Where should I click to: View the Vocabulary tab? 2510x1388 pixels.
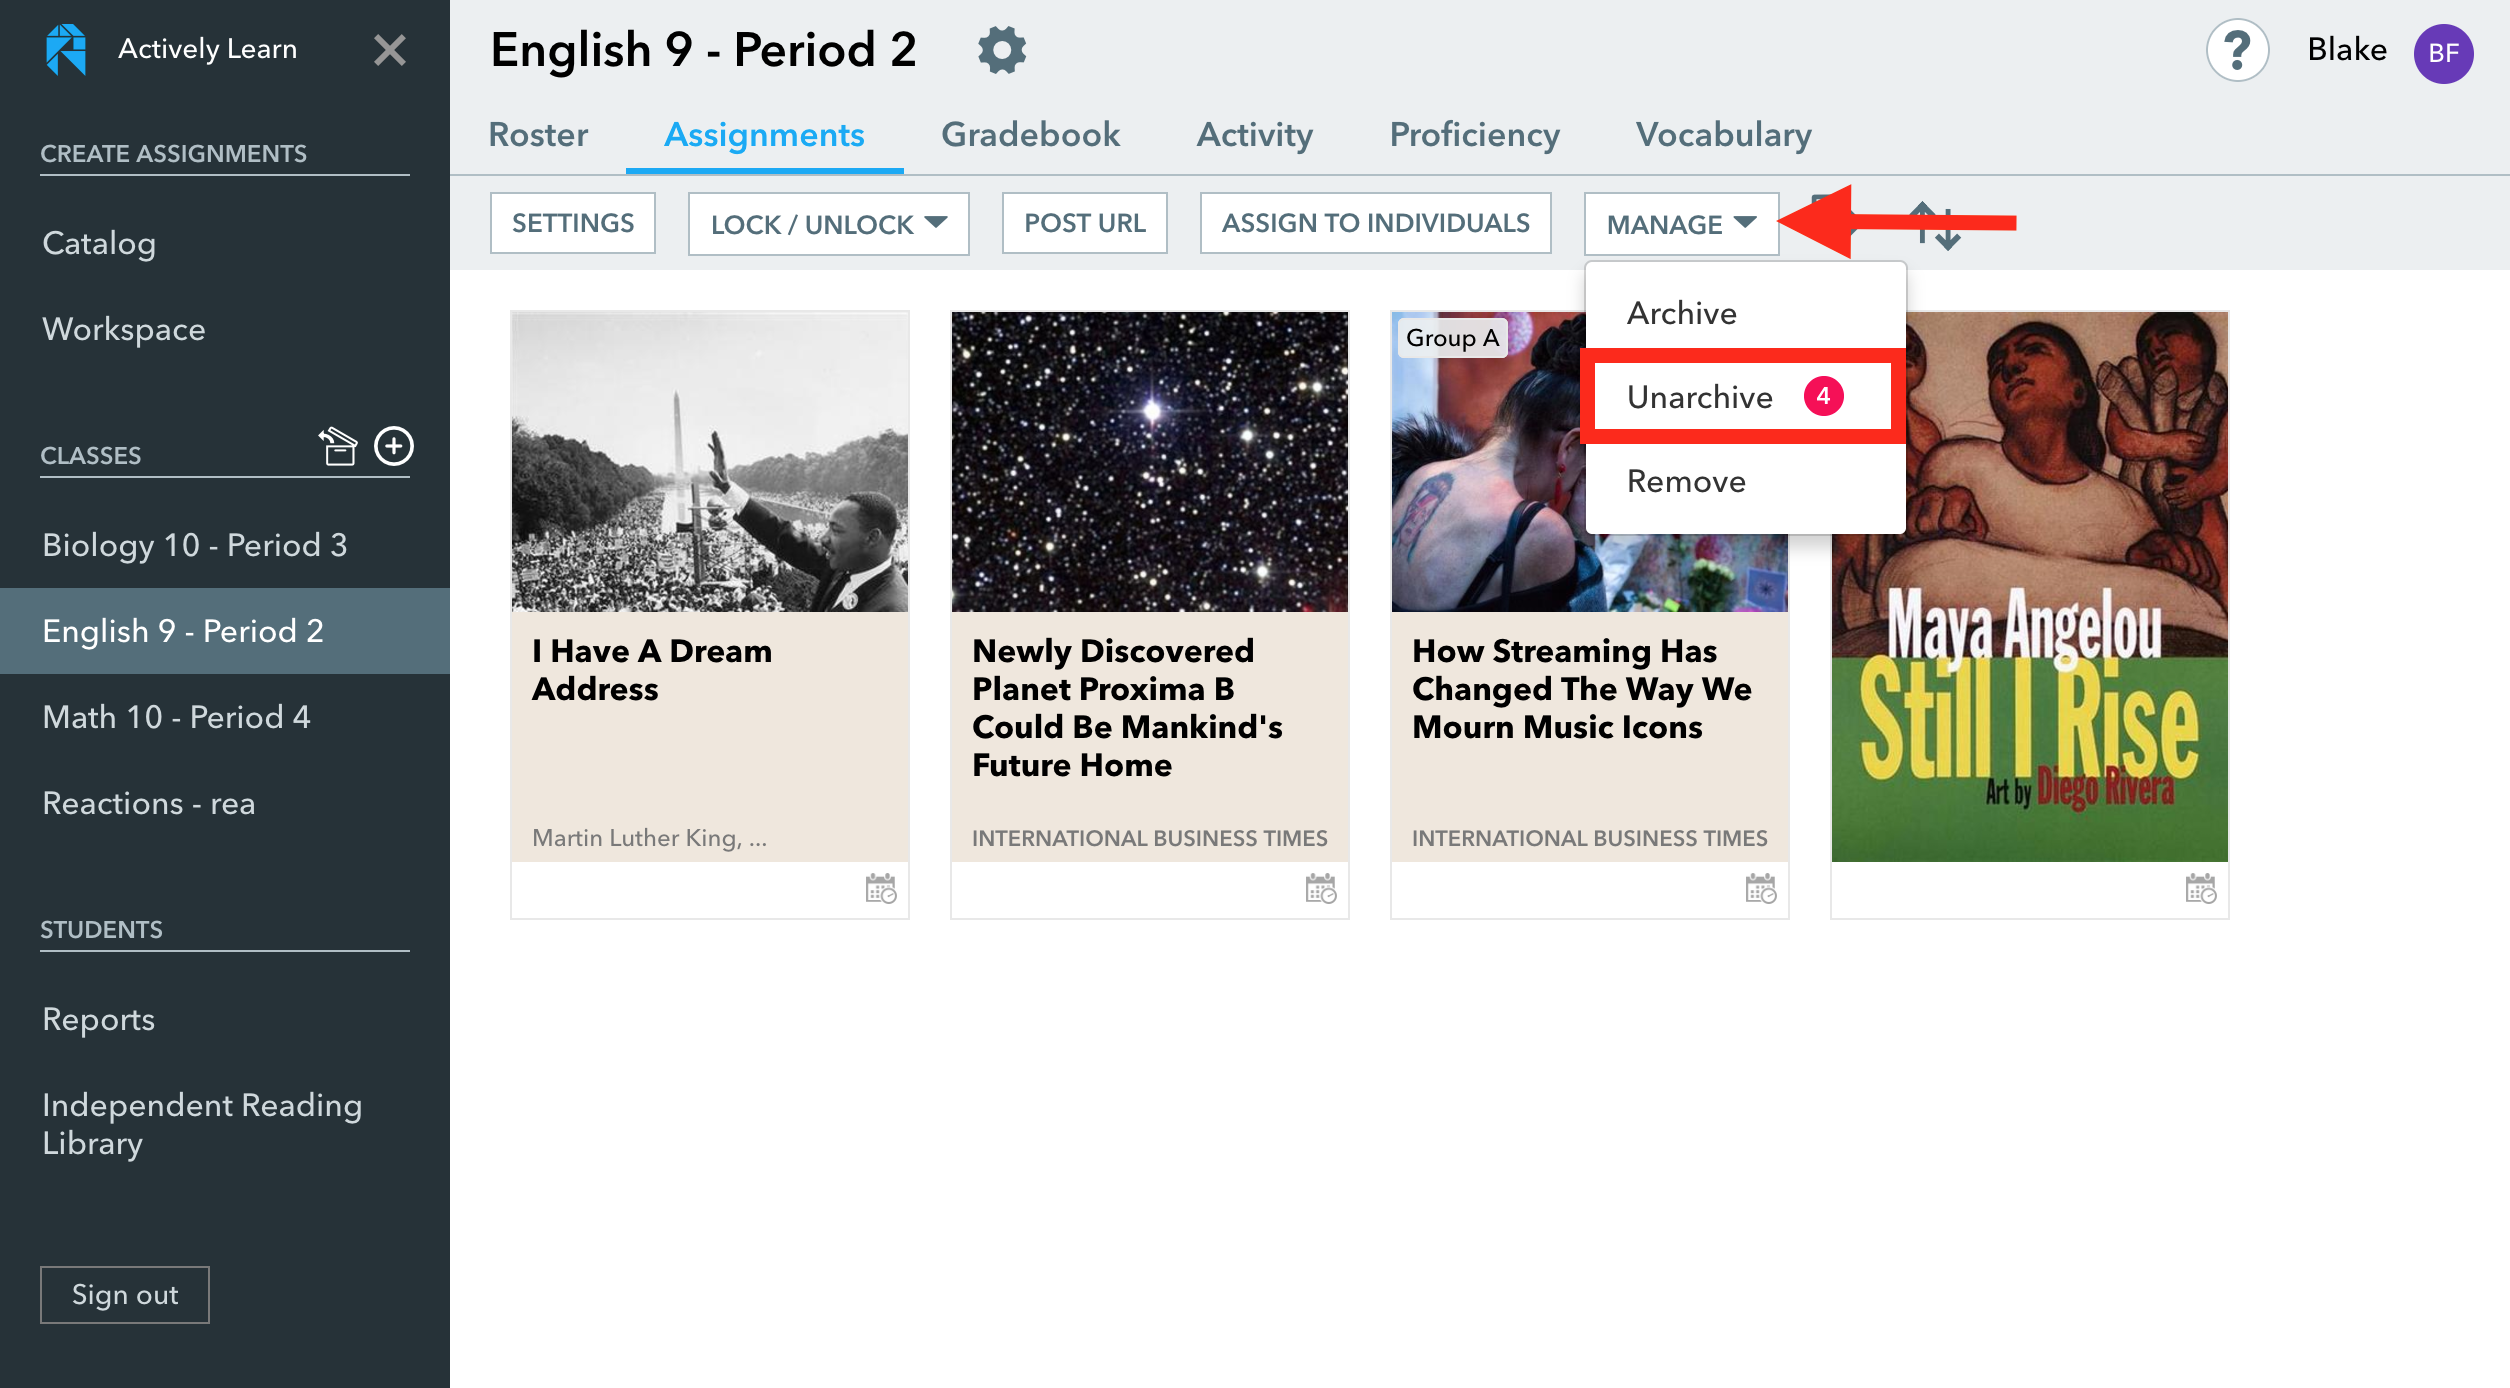tap(1723, 135)
